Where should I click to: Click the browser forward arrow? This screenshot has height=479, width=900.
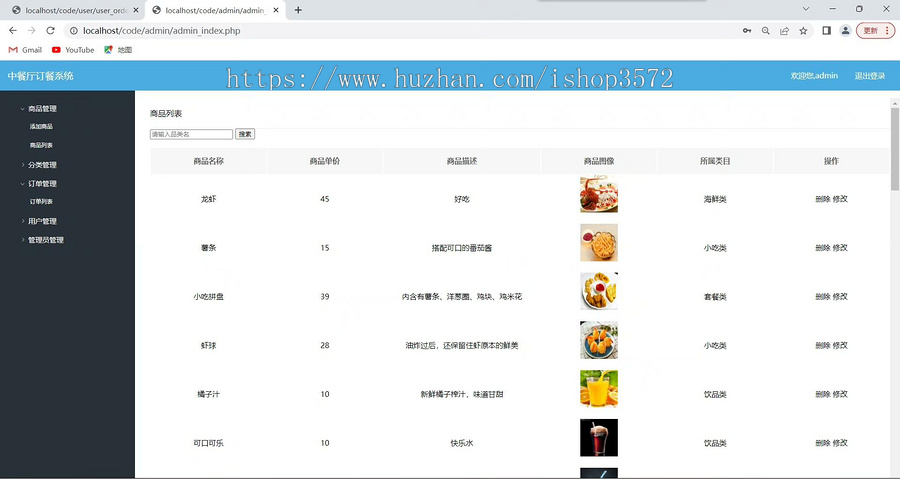[32, 30]
